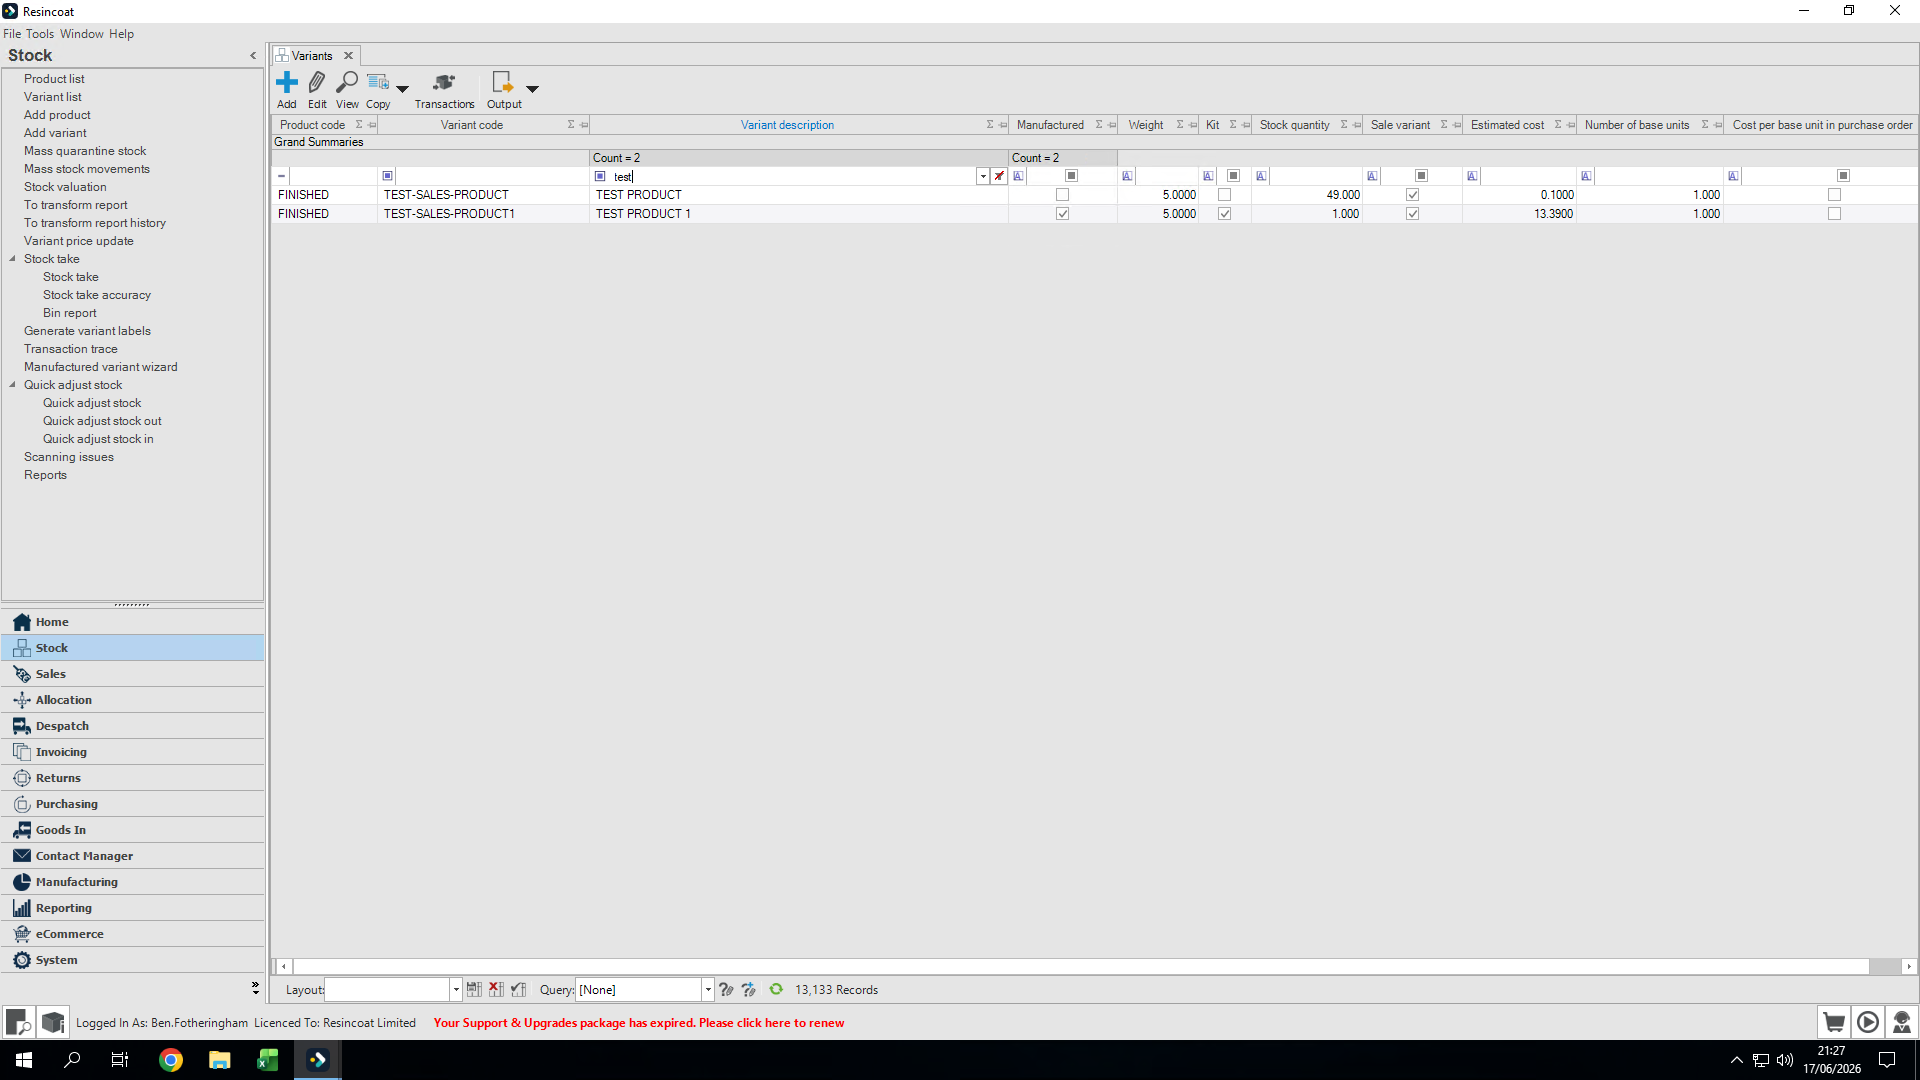Toggle Kit checkbox for TEST-SALES-PRODUCT1
This screenshot has height=1080, width=1920.
pos(1224,214)
